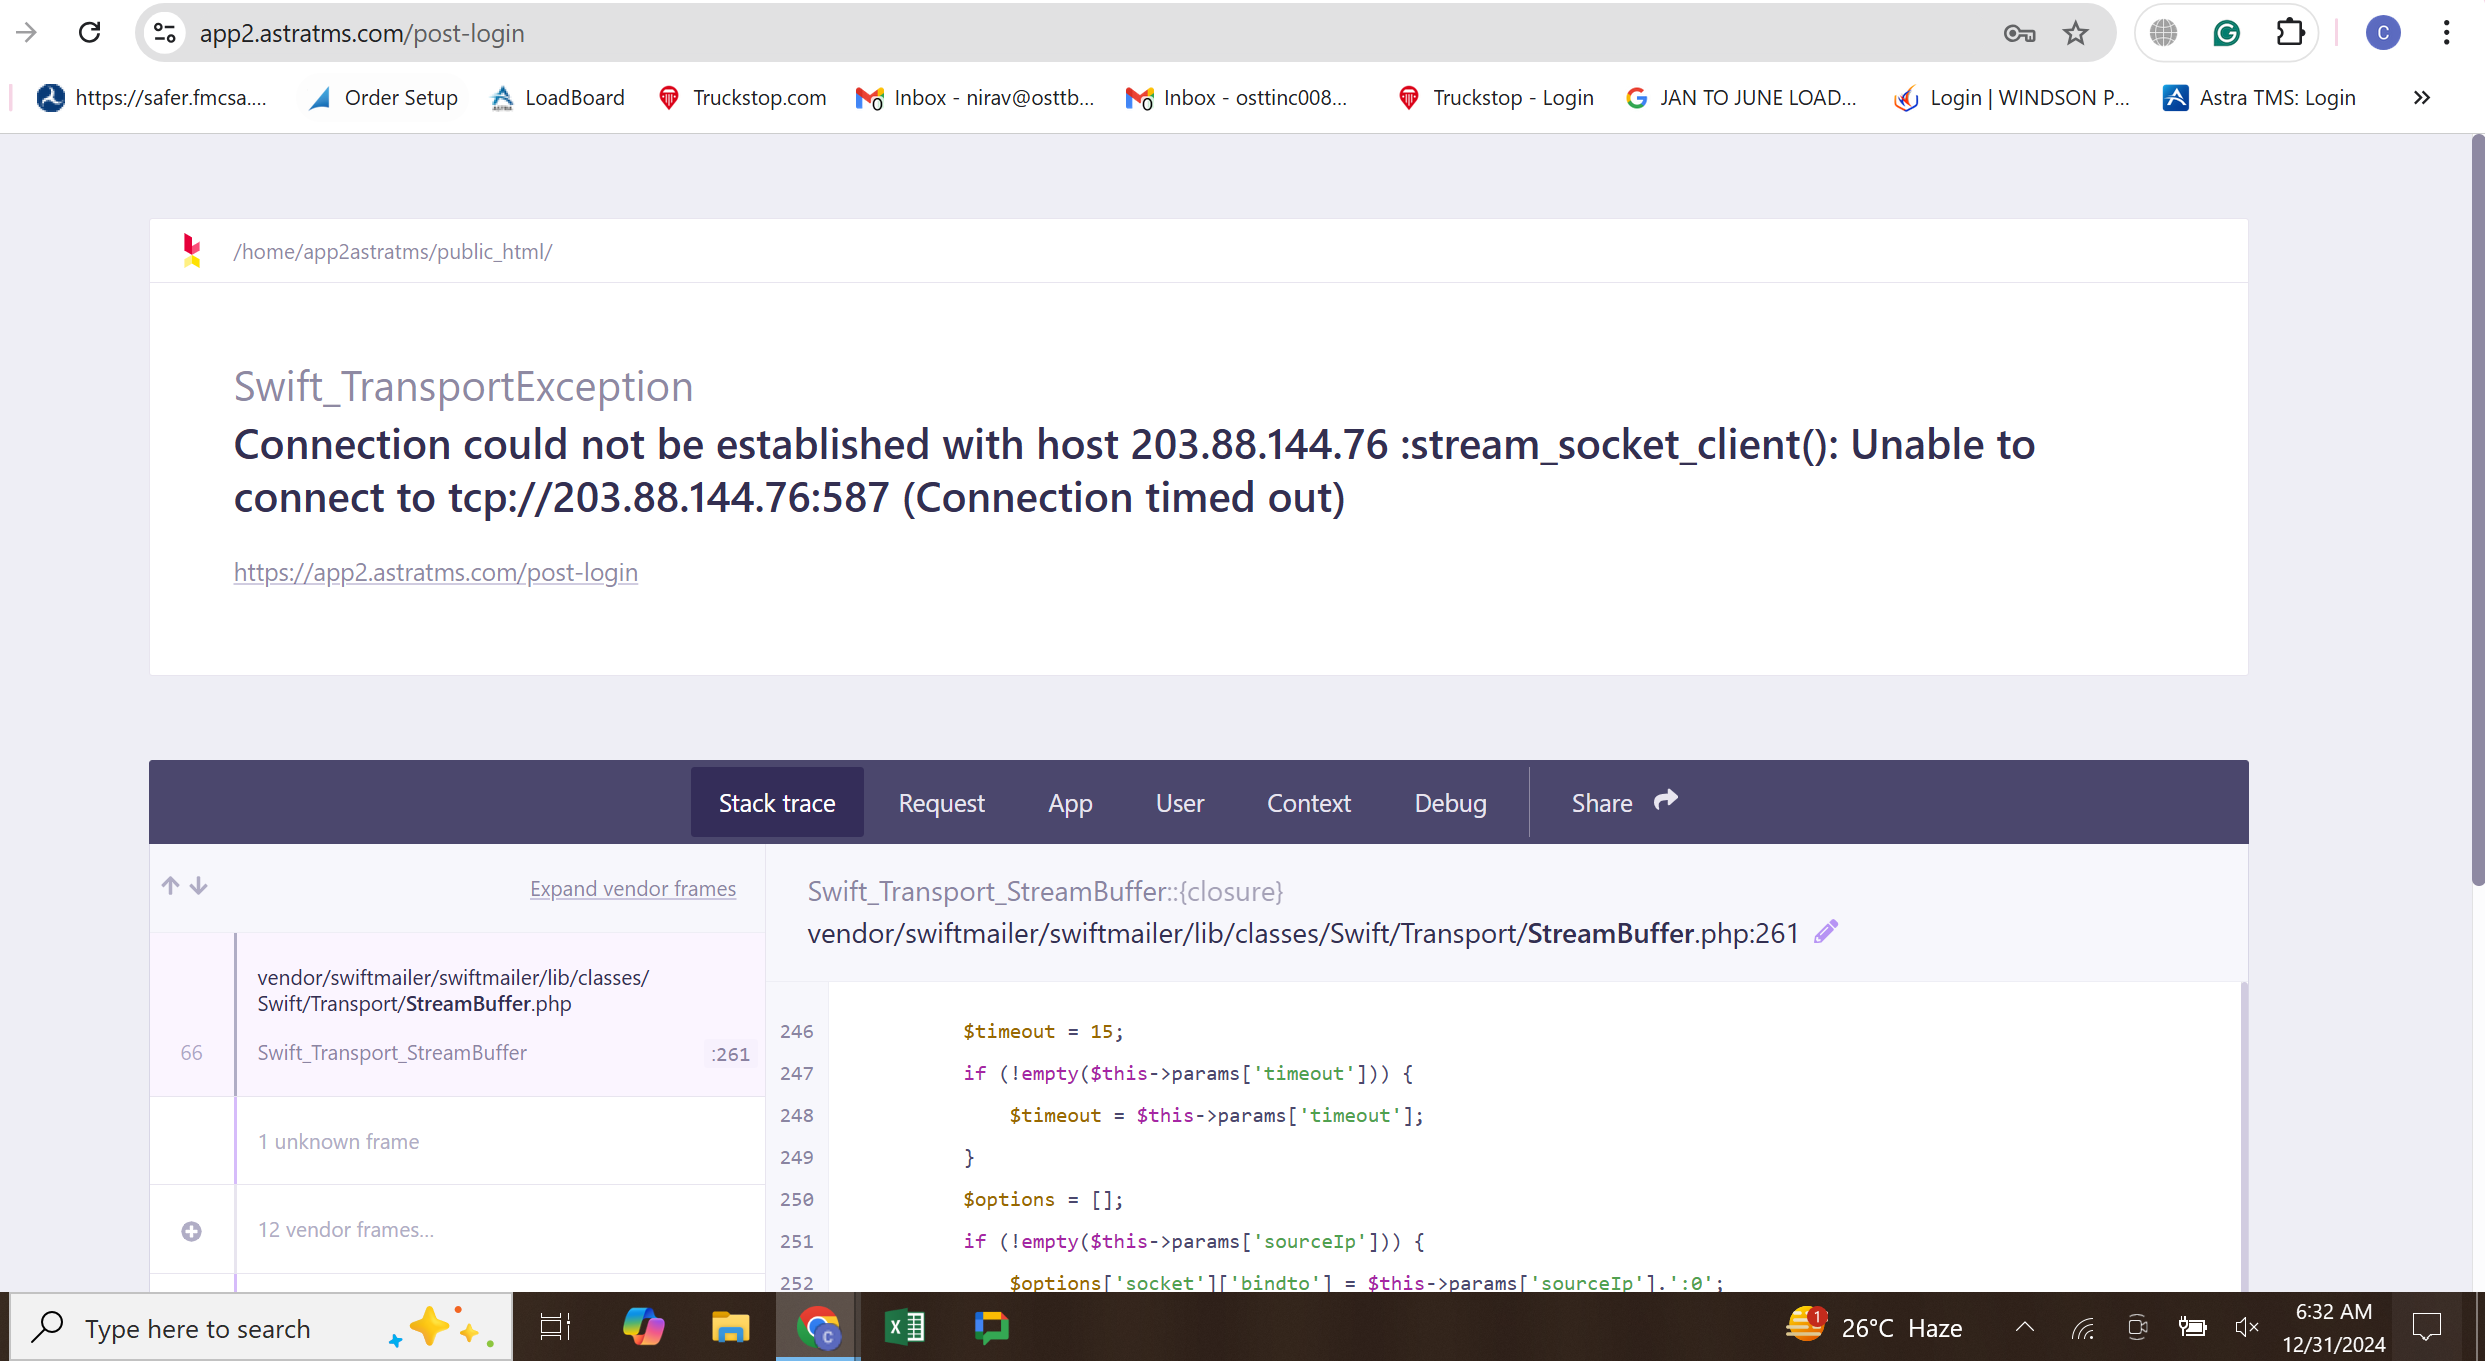Open the battery status icon
Viewport: 2485px width, 1361px height.
[2193, 1327]
